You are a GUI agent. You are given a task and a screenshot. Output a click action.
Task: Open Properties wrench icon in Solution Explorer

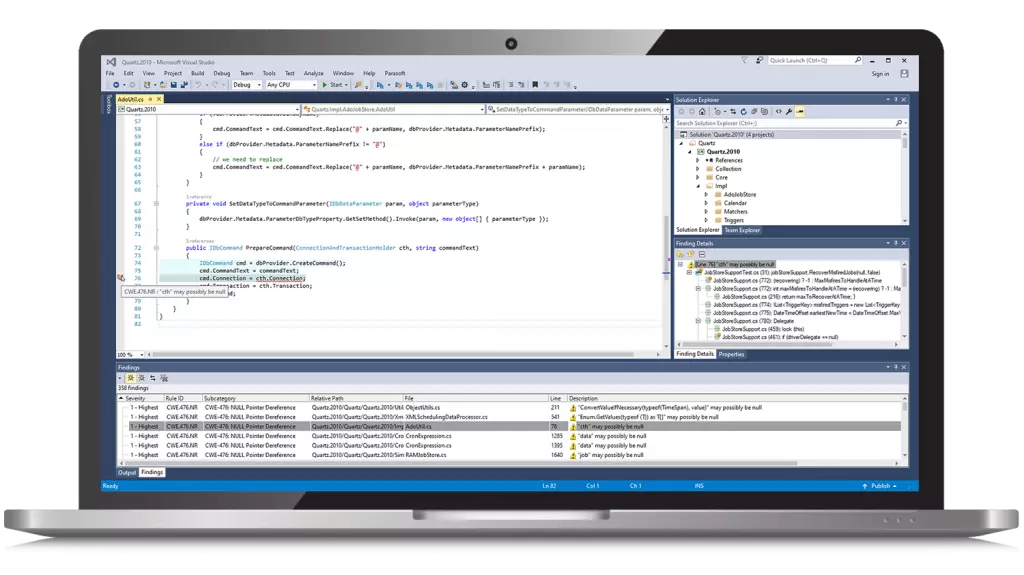click(x=788, y=110)
